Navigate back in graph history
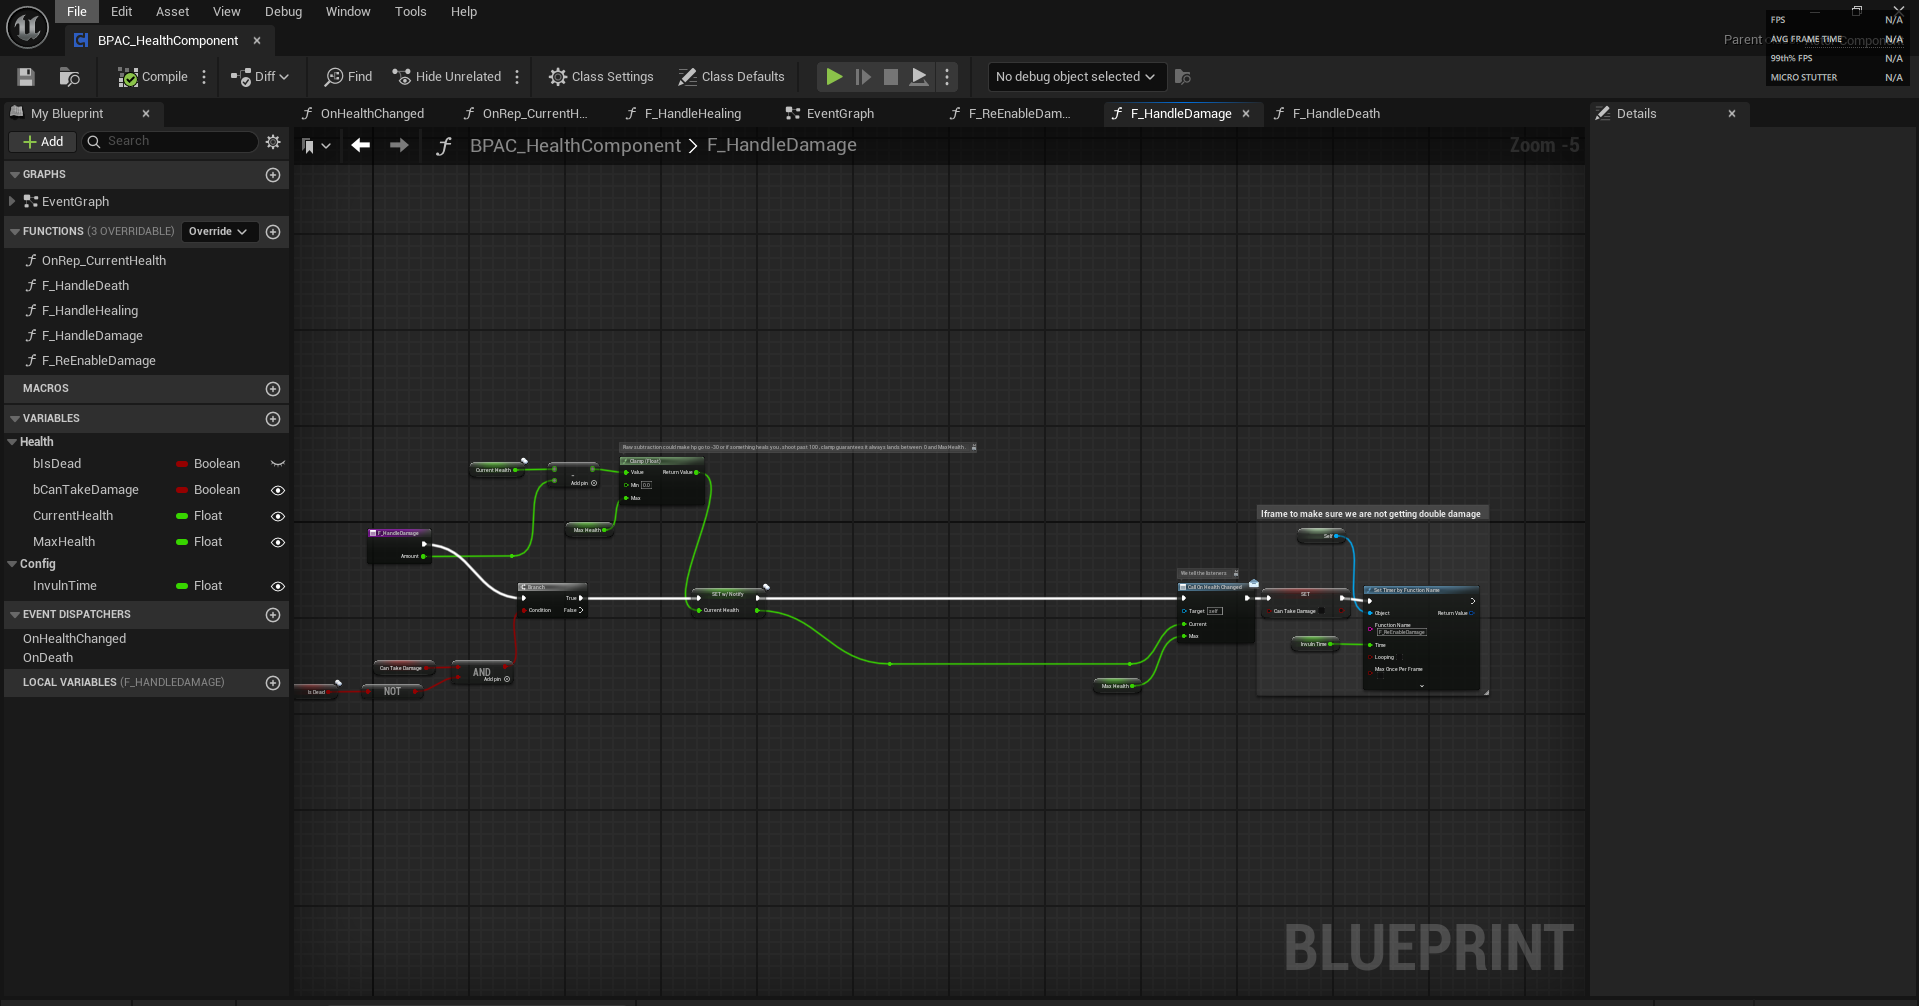This screenshot has height=1006, width=1919. click(361, 146)
